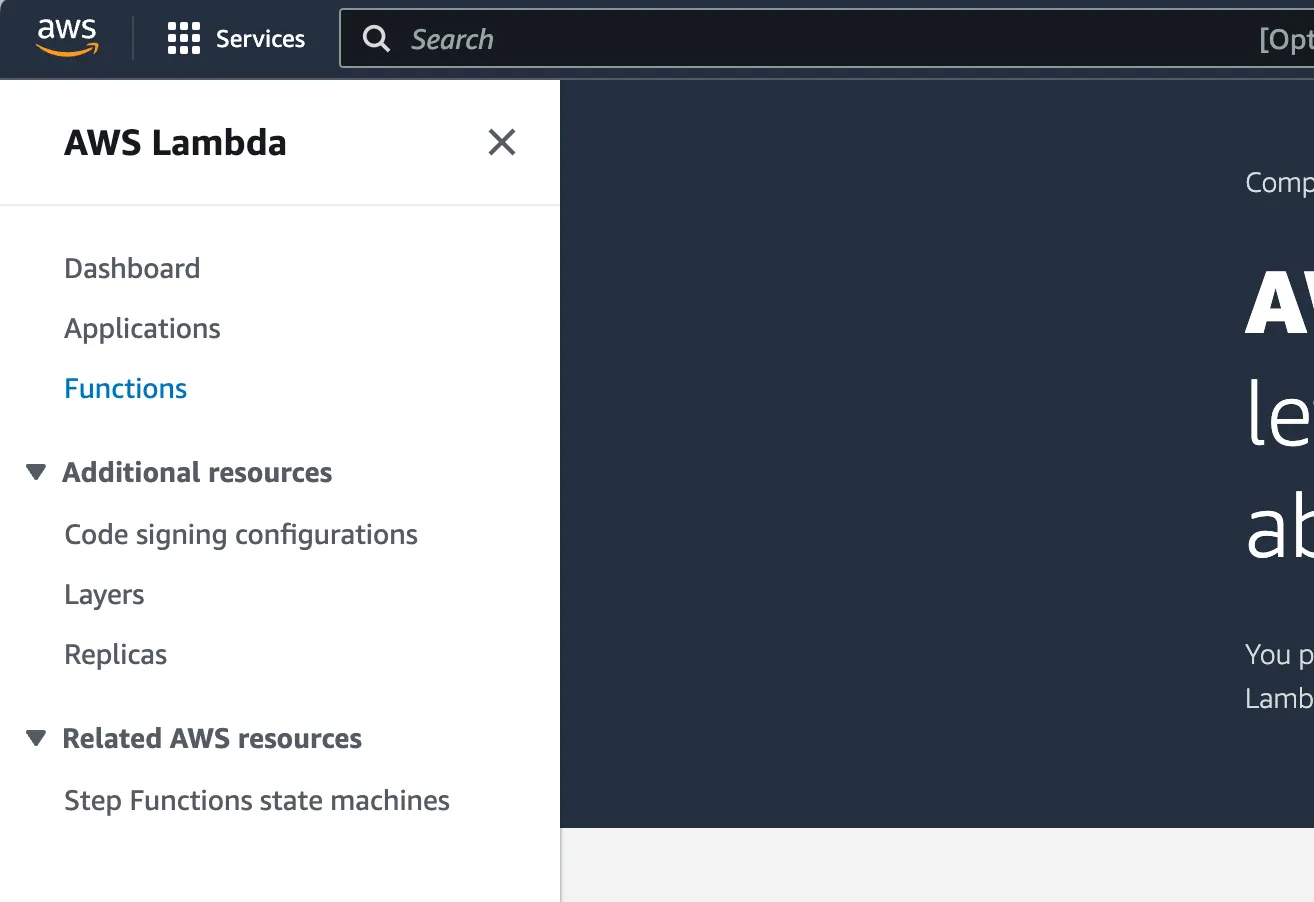Close the AWS Lambda navigation panel
Screen dimensions: 1314x902
(x=501, y=142)
